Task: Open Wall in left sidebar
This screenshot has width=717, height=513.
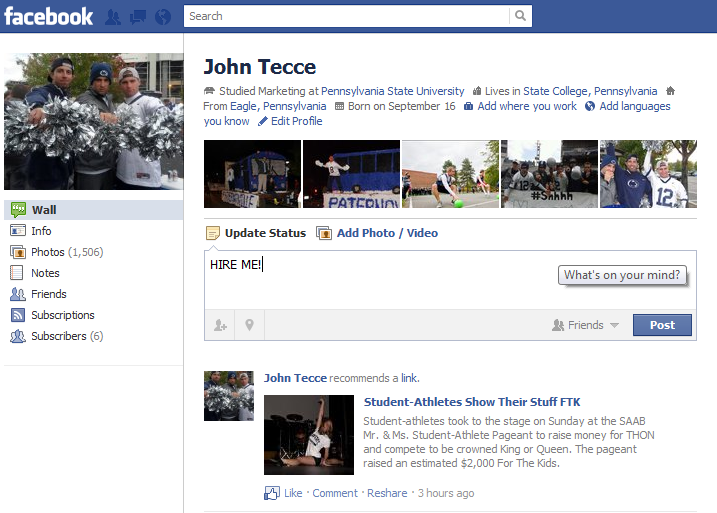Action: [44, 210]
